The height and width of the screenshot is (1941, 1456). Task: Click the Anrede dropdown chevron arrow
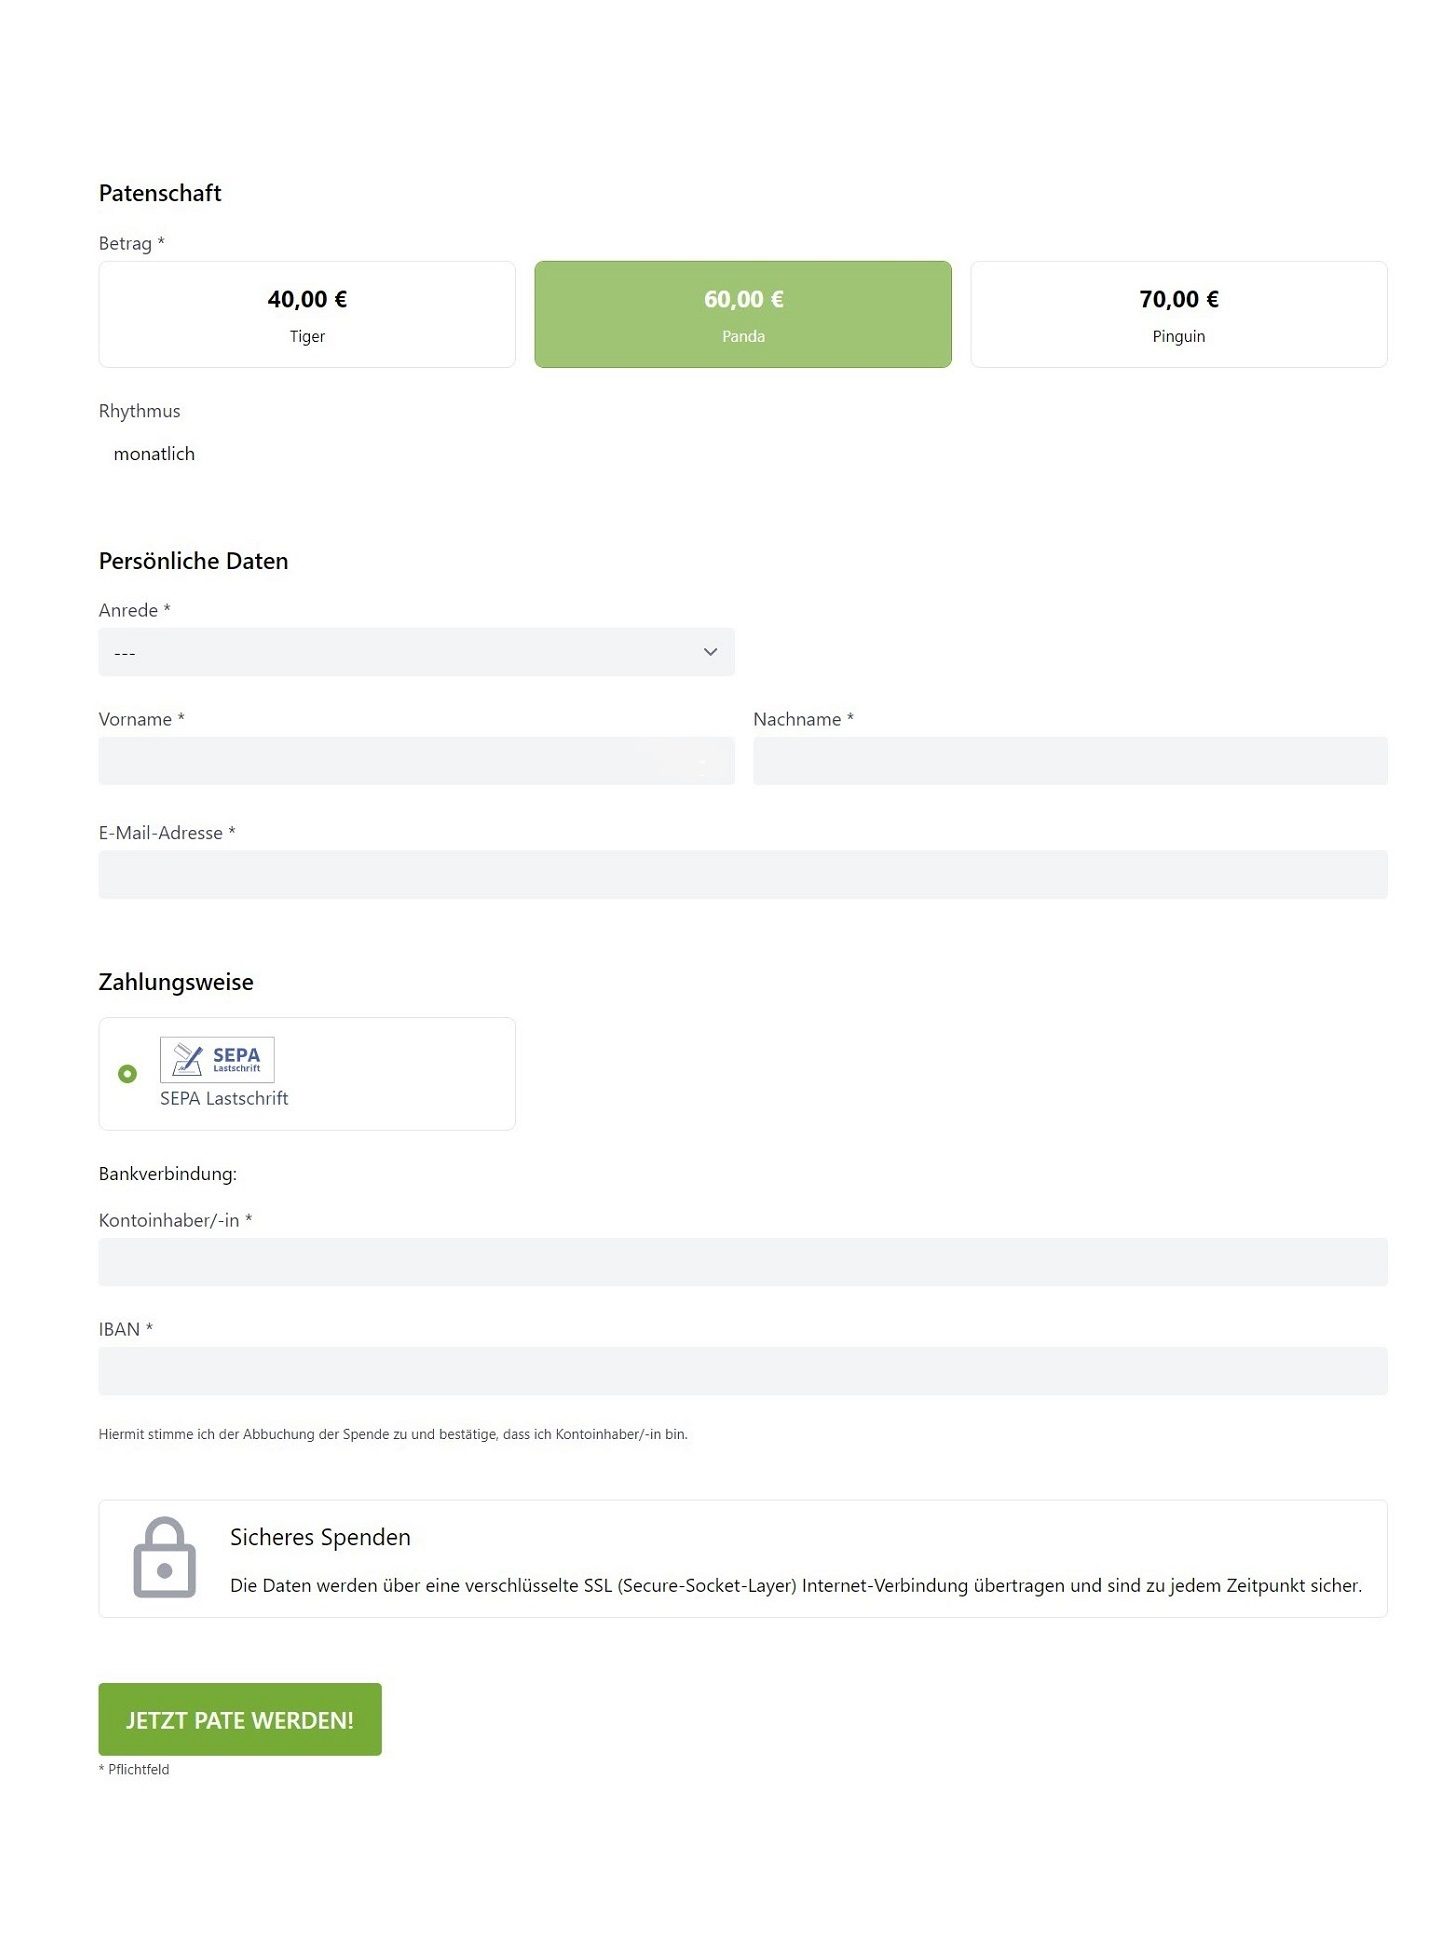tap(710, 652)
